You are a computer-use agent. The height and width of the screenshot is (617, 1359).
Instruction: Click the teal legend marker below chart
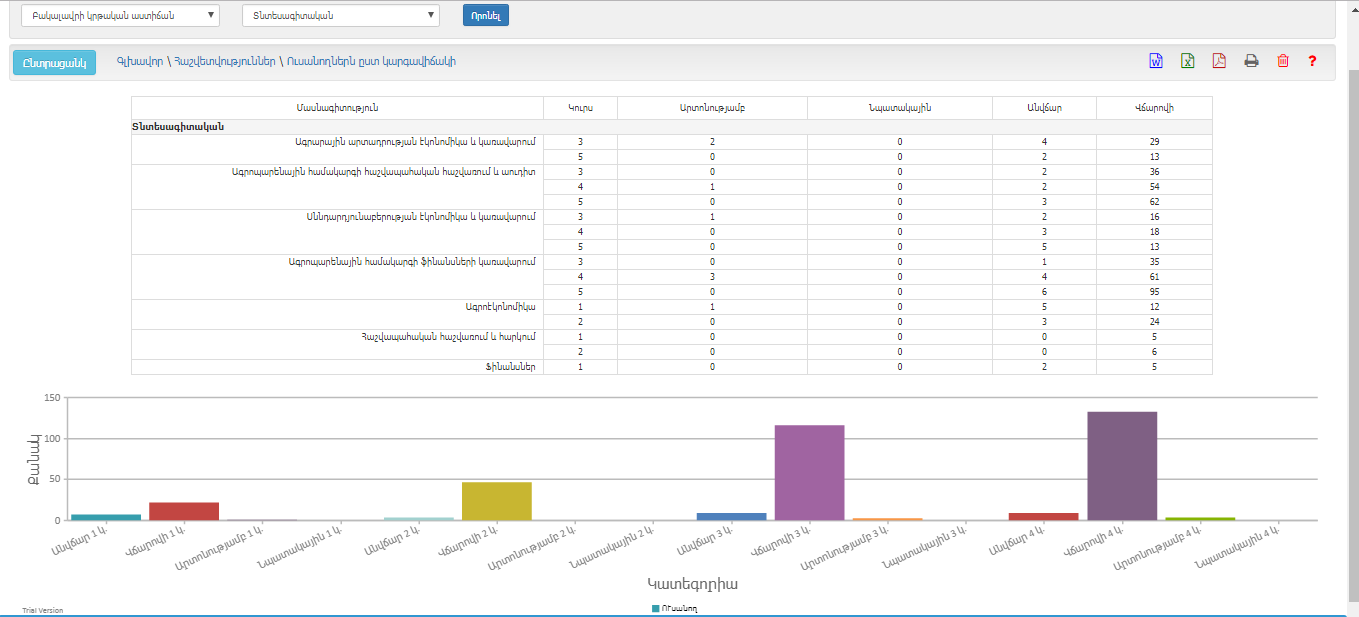[655, 608]
